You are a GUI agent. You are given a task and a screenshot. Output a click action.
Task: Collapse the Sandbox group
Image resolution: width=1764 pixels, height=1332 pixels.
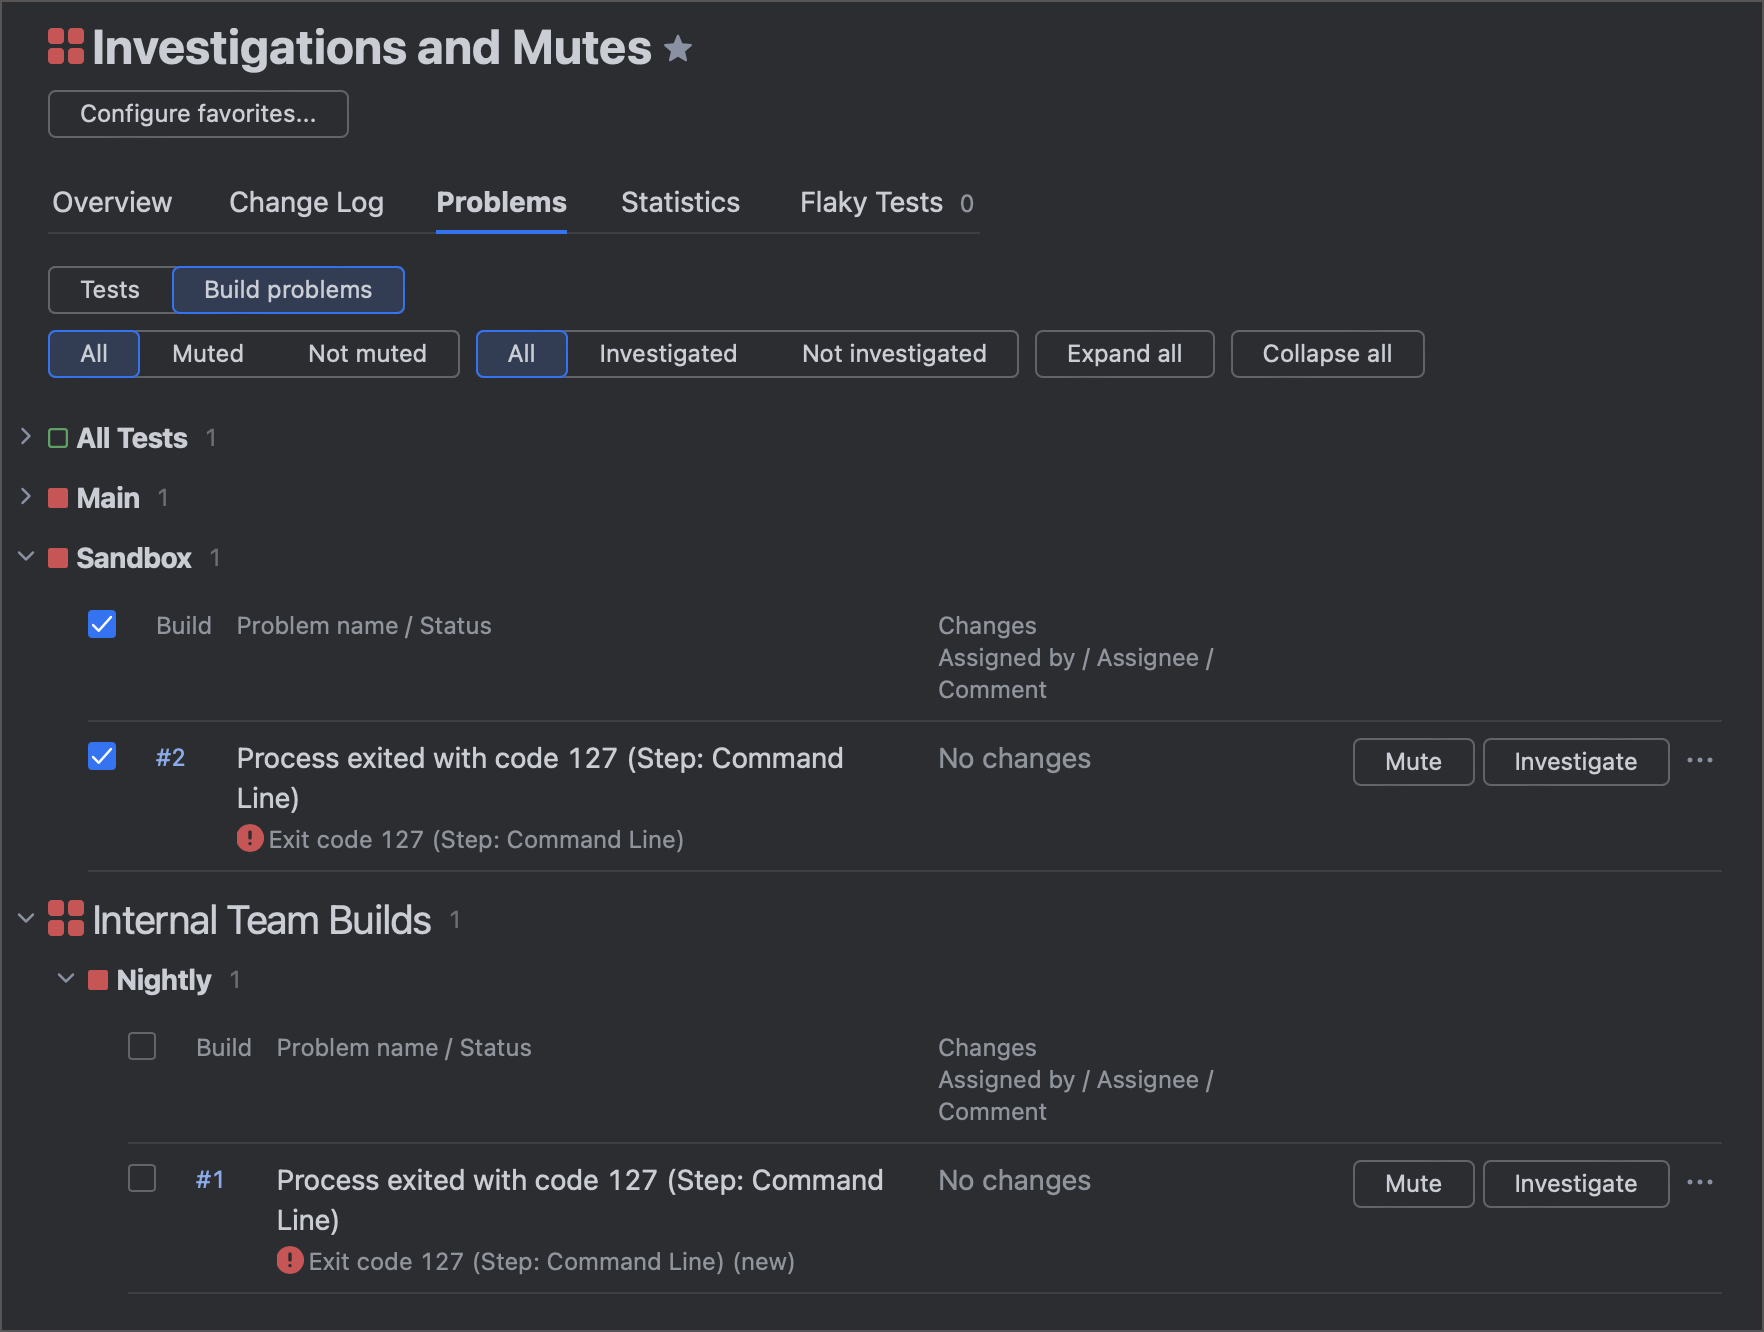click(x=26, y=557)
